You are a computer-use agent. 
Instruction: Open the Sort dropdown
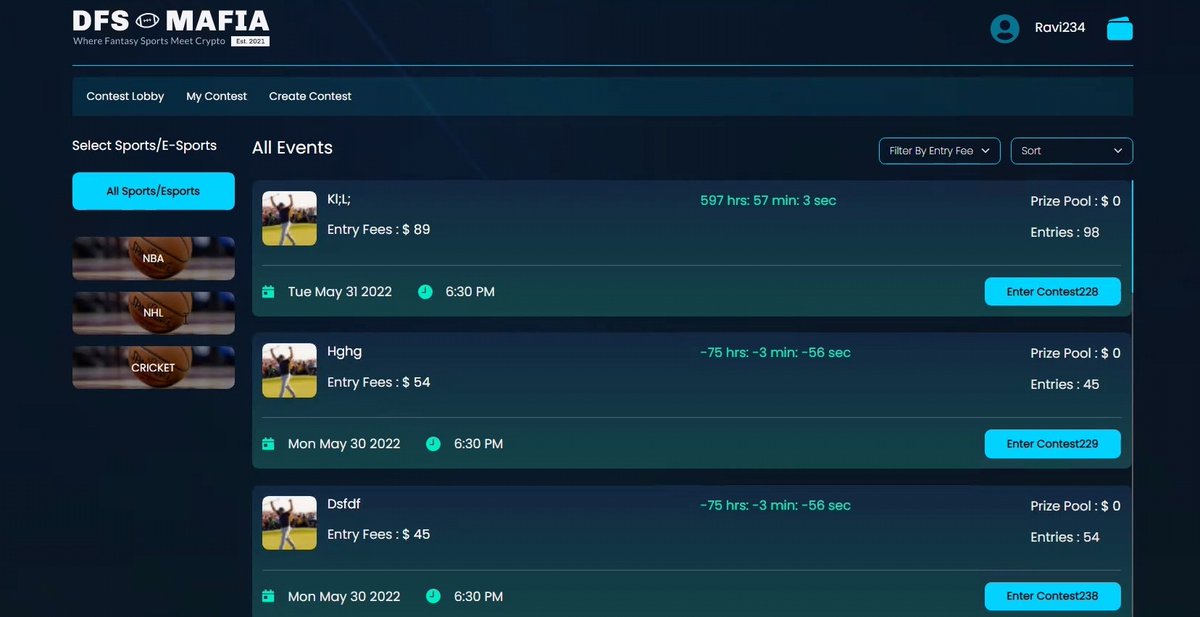click(x=1071, y=151)
